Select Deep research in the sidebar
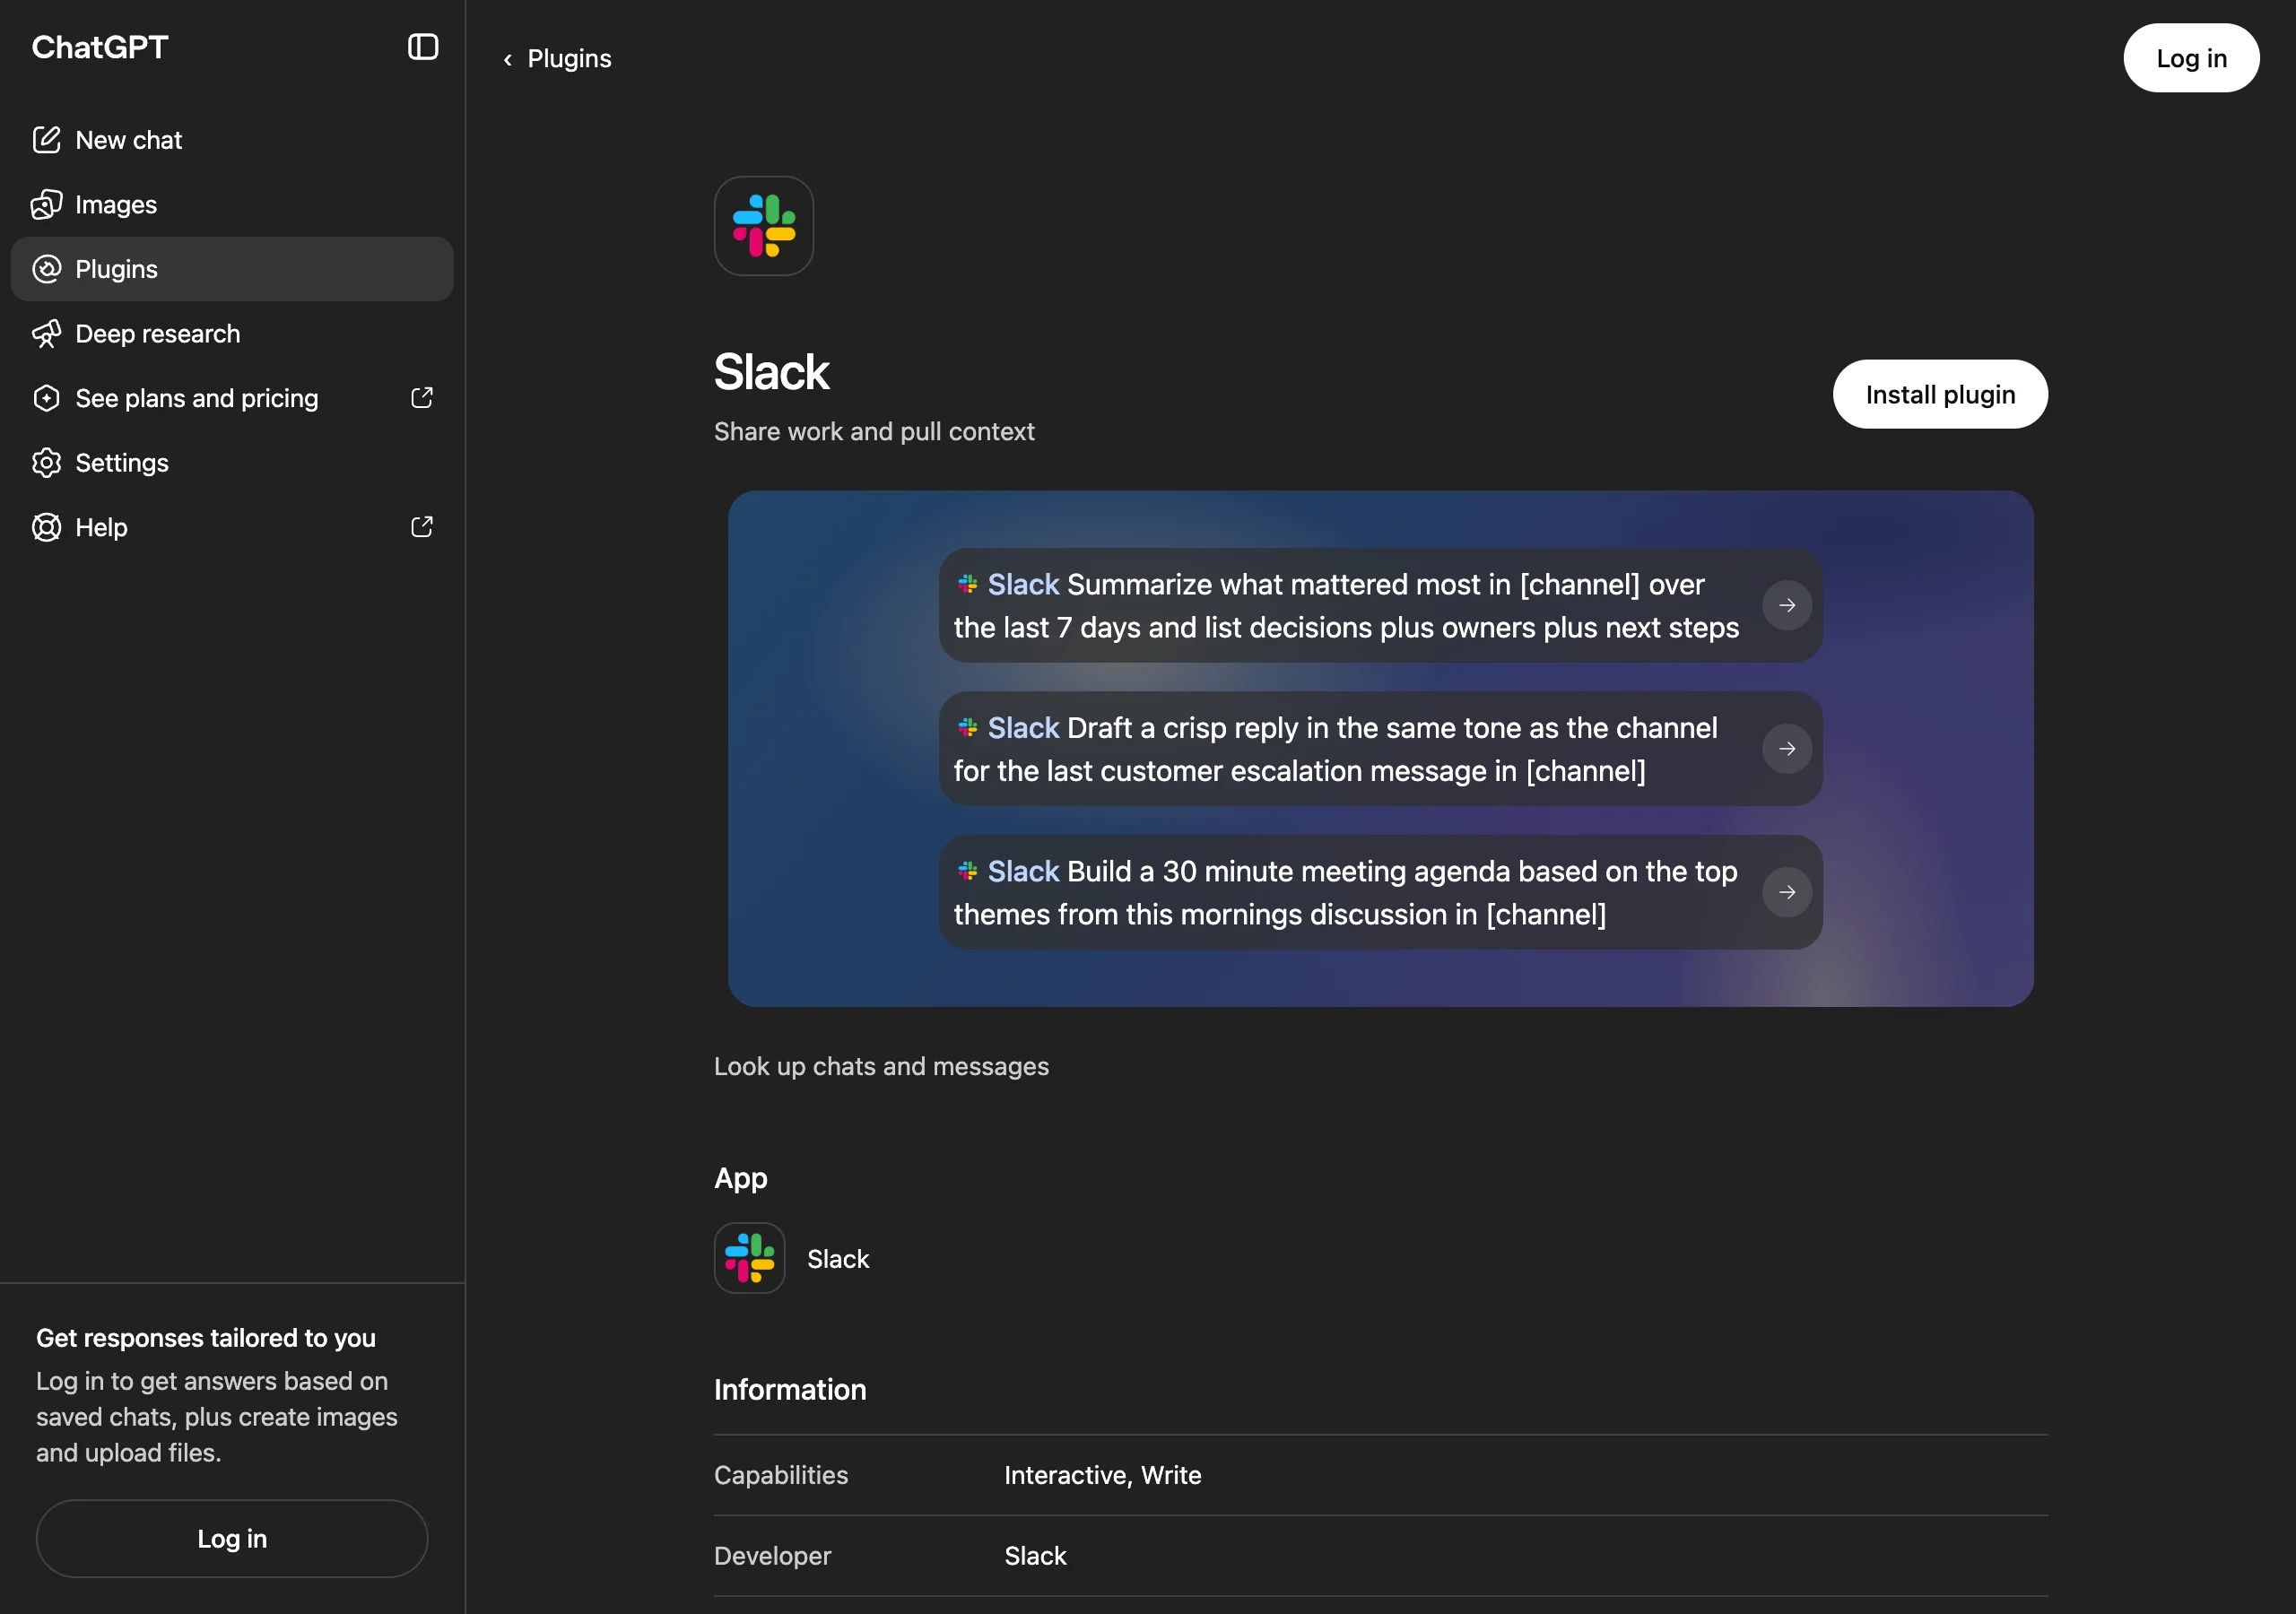 point(231,334)
